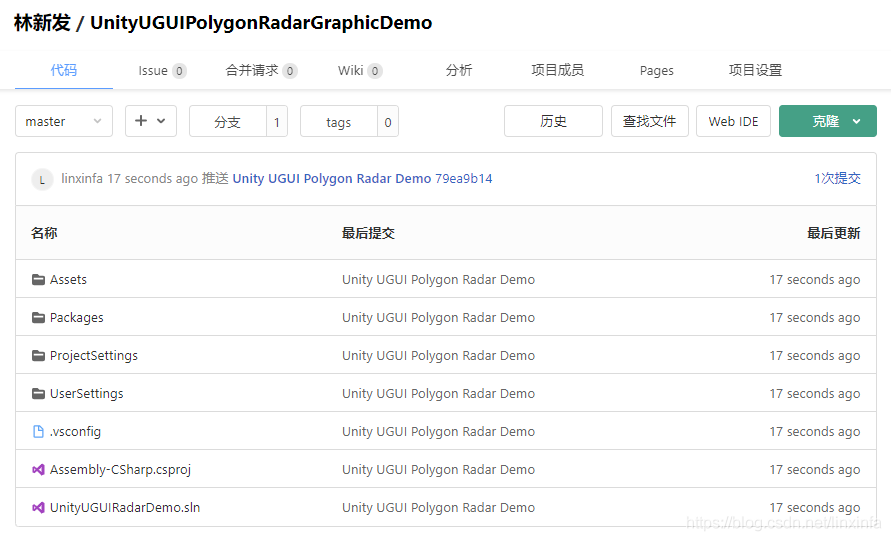This screenshot has width=891, height=541.
Task: Open the .vsconfig file
Action: click(x=75, y=432)
